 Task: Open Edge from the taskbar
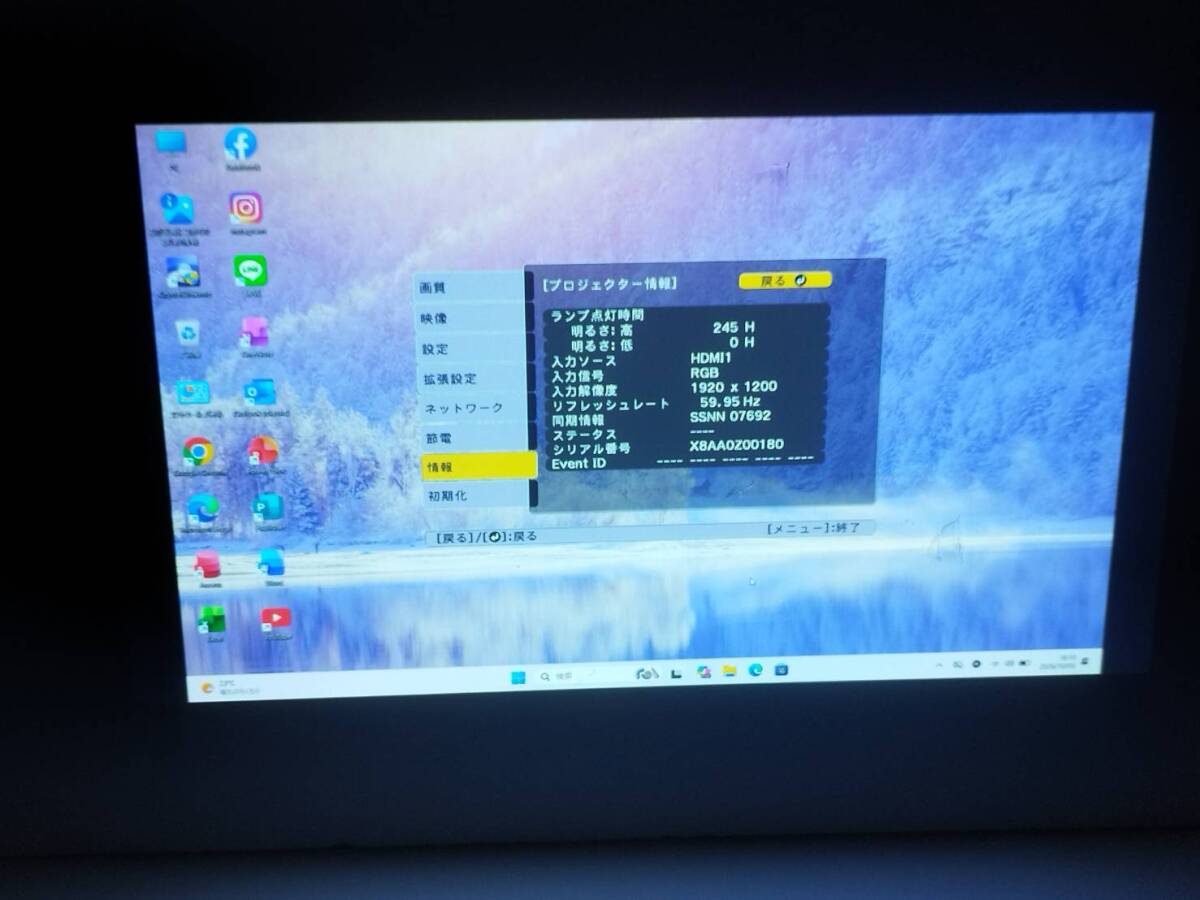point(755,670)
